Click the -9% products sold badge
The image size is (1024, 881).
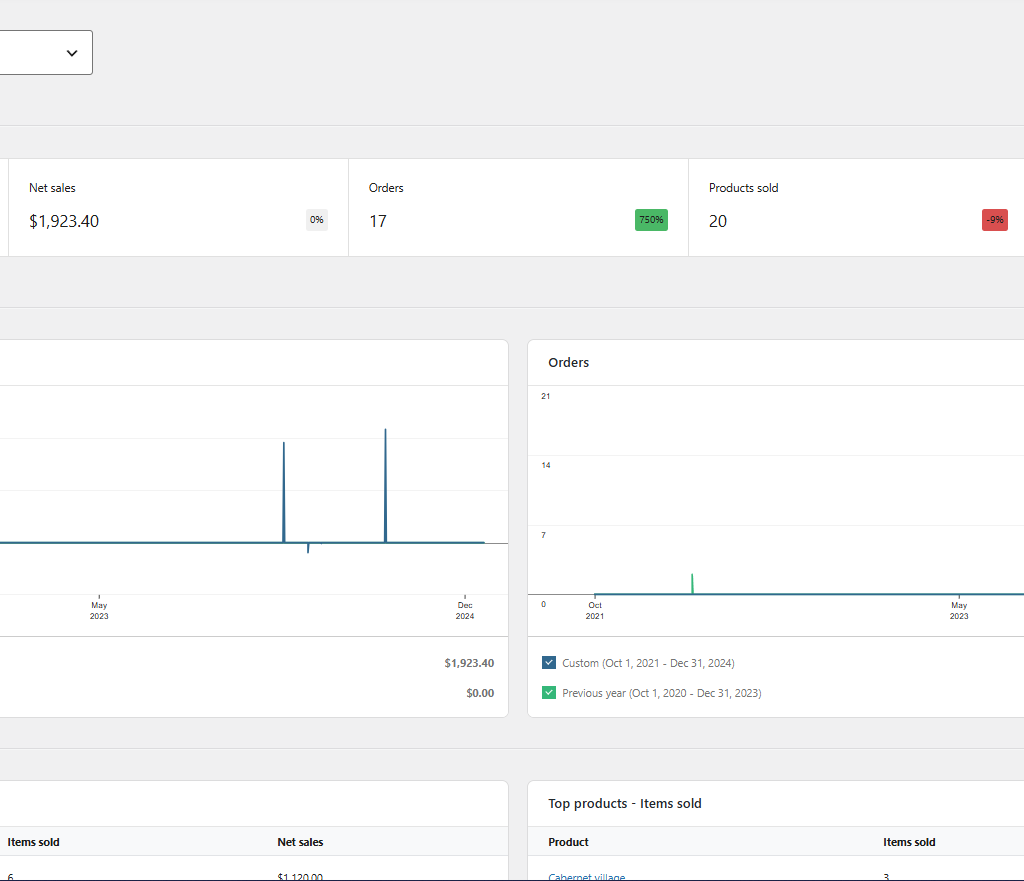pyautogui.click(x=995, y=220)
